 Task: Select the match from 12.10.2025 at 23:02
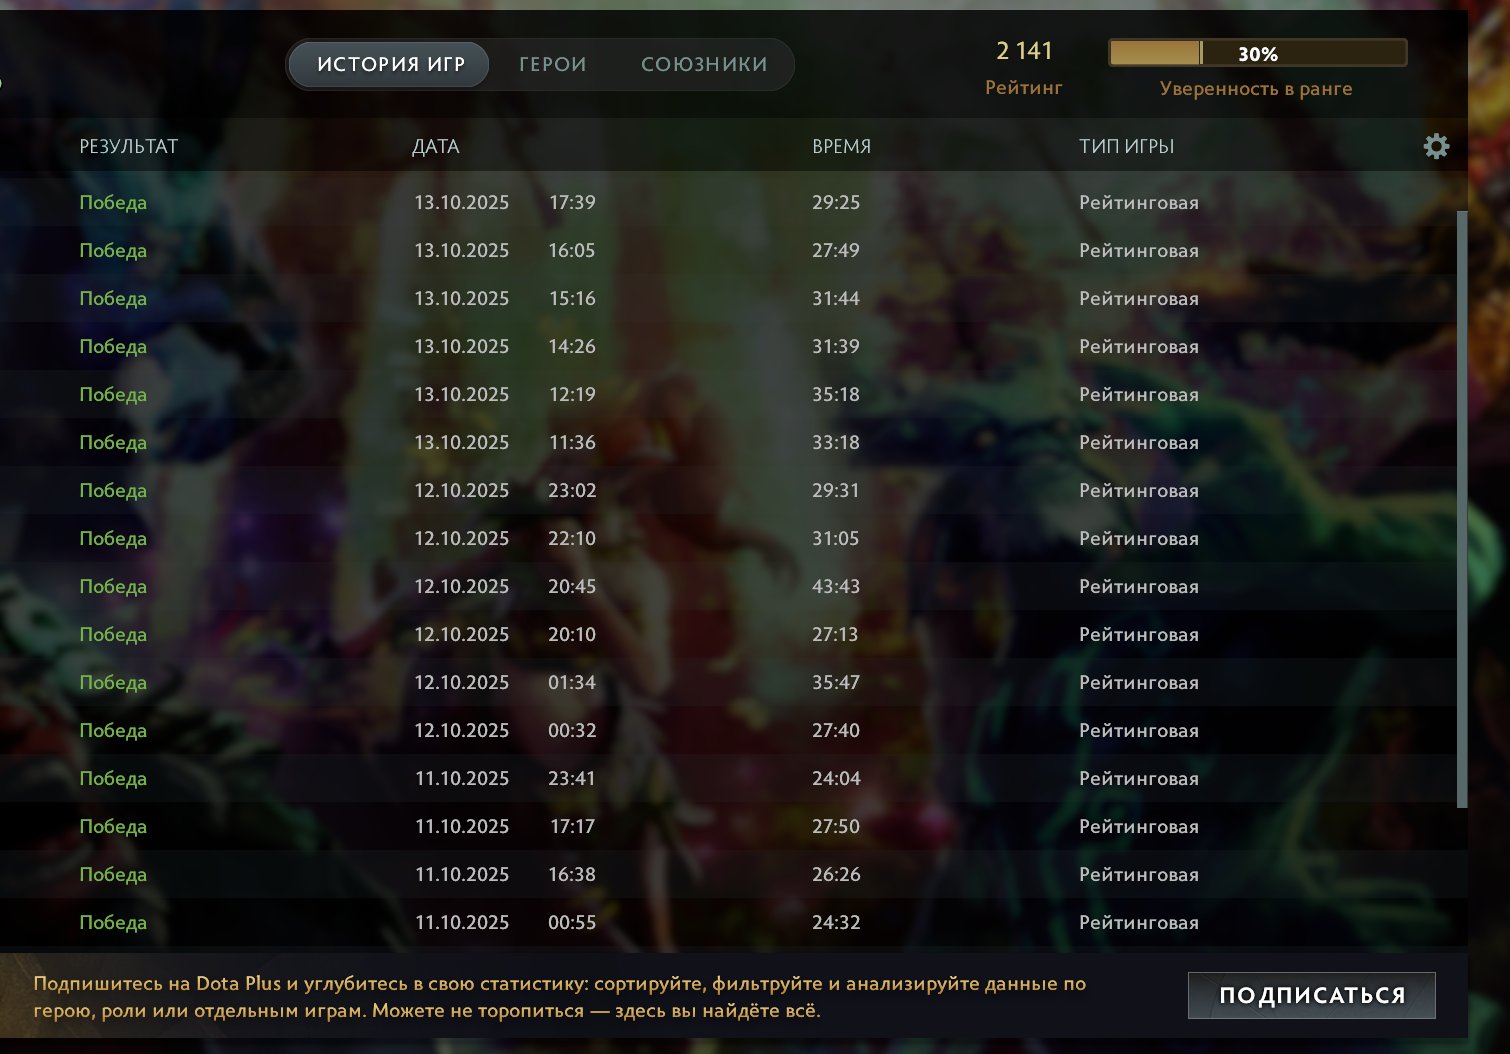728,490
